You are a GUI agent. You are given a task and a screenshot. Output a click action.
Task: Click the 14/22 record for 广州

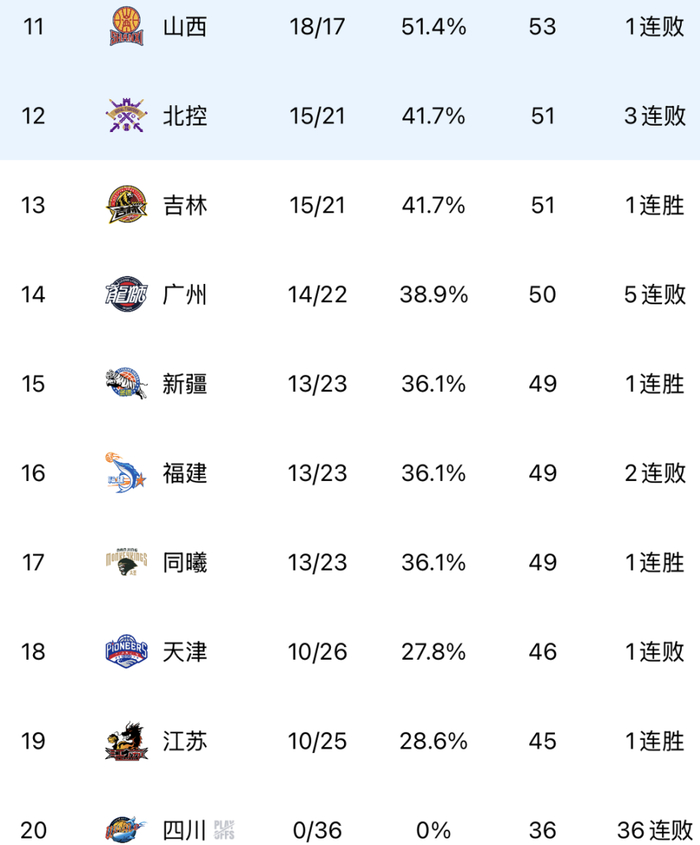tap(317, 295)
